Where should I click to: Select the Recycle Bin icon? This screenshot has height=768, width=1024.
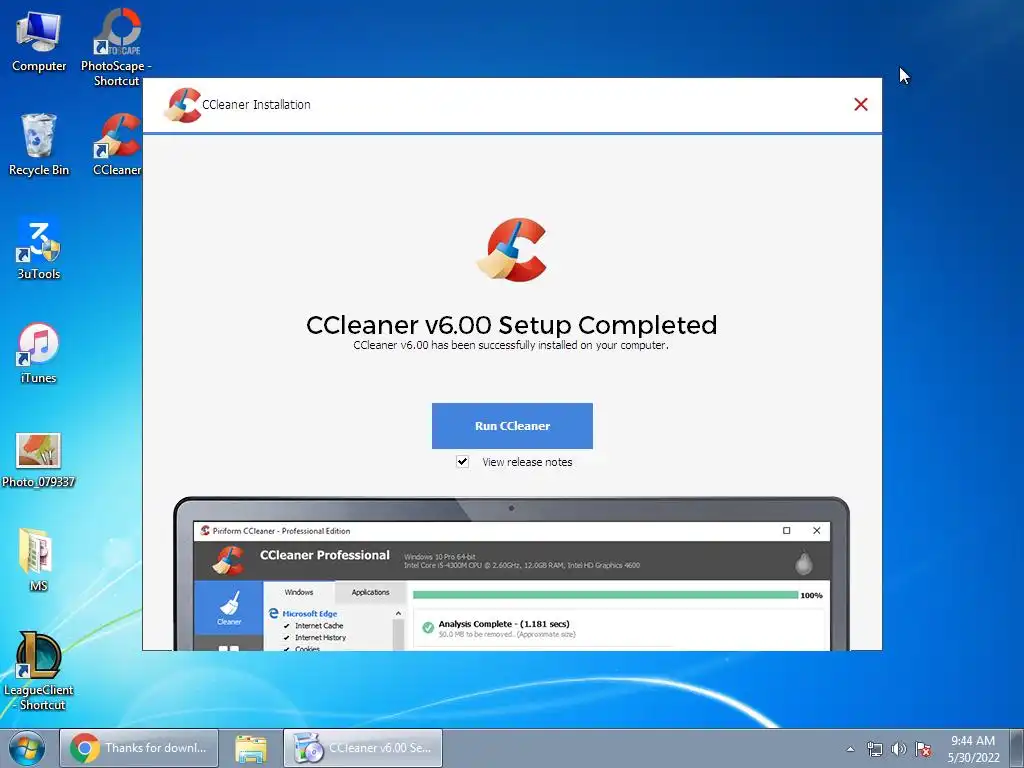point(39,145)
